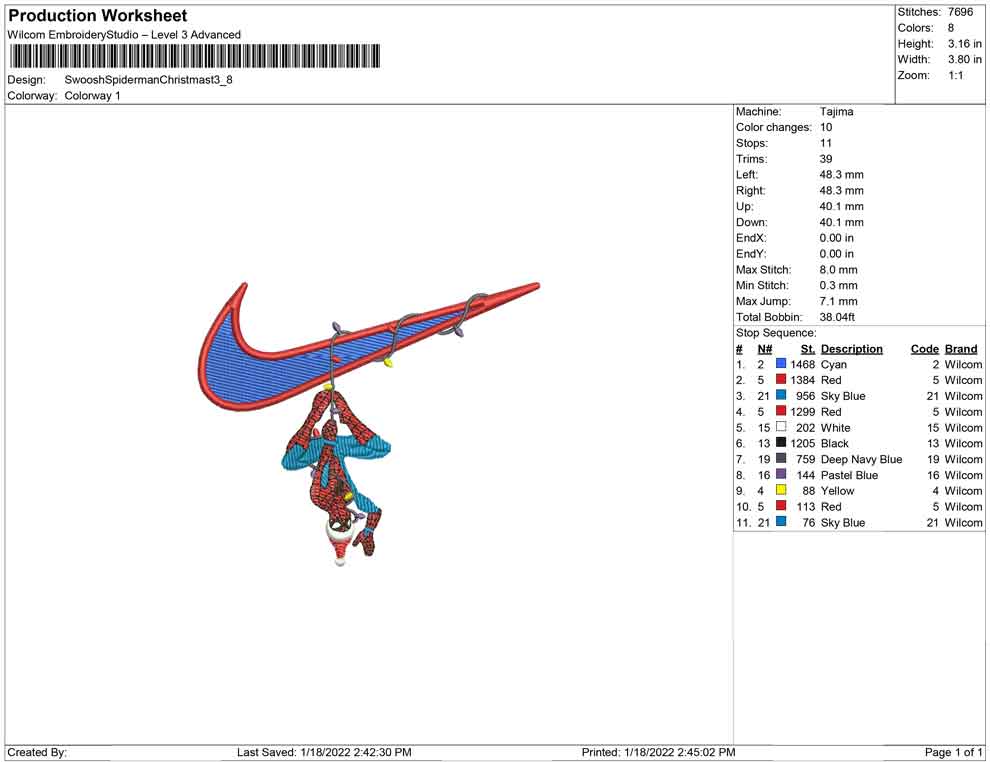
Task: Click the Yellow color swatch in row 9
Action: (781, 490)
